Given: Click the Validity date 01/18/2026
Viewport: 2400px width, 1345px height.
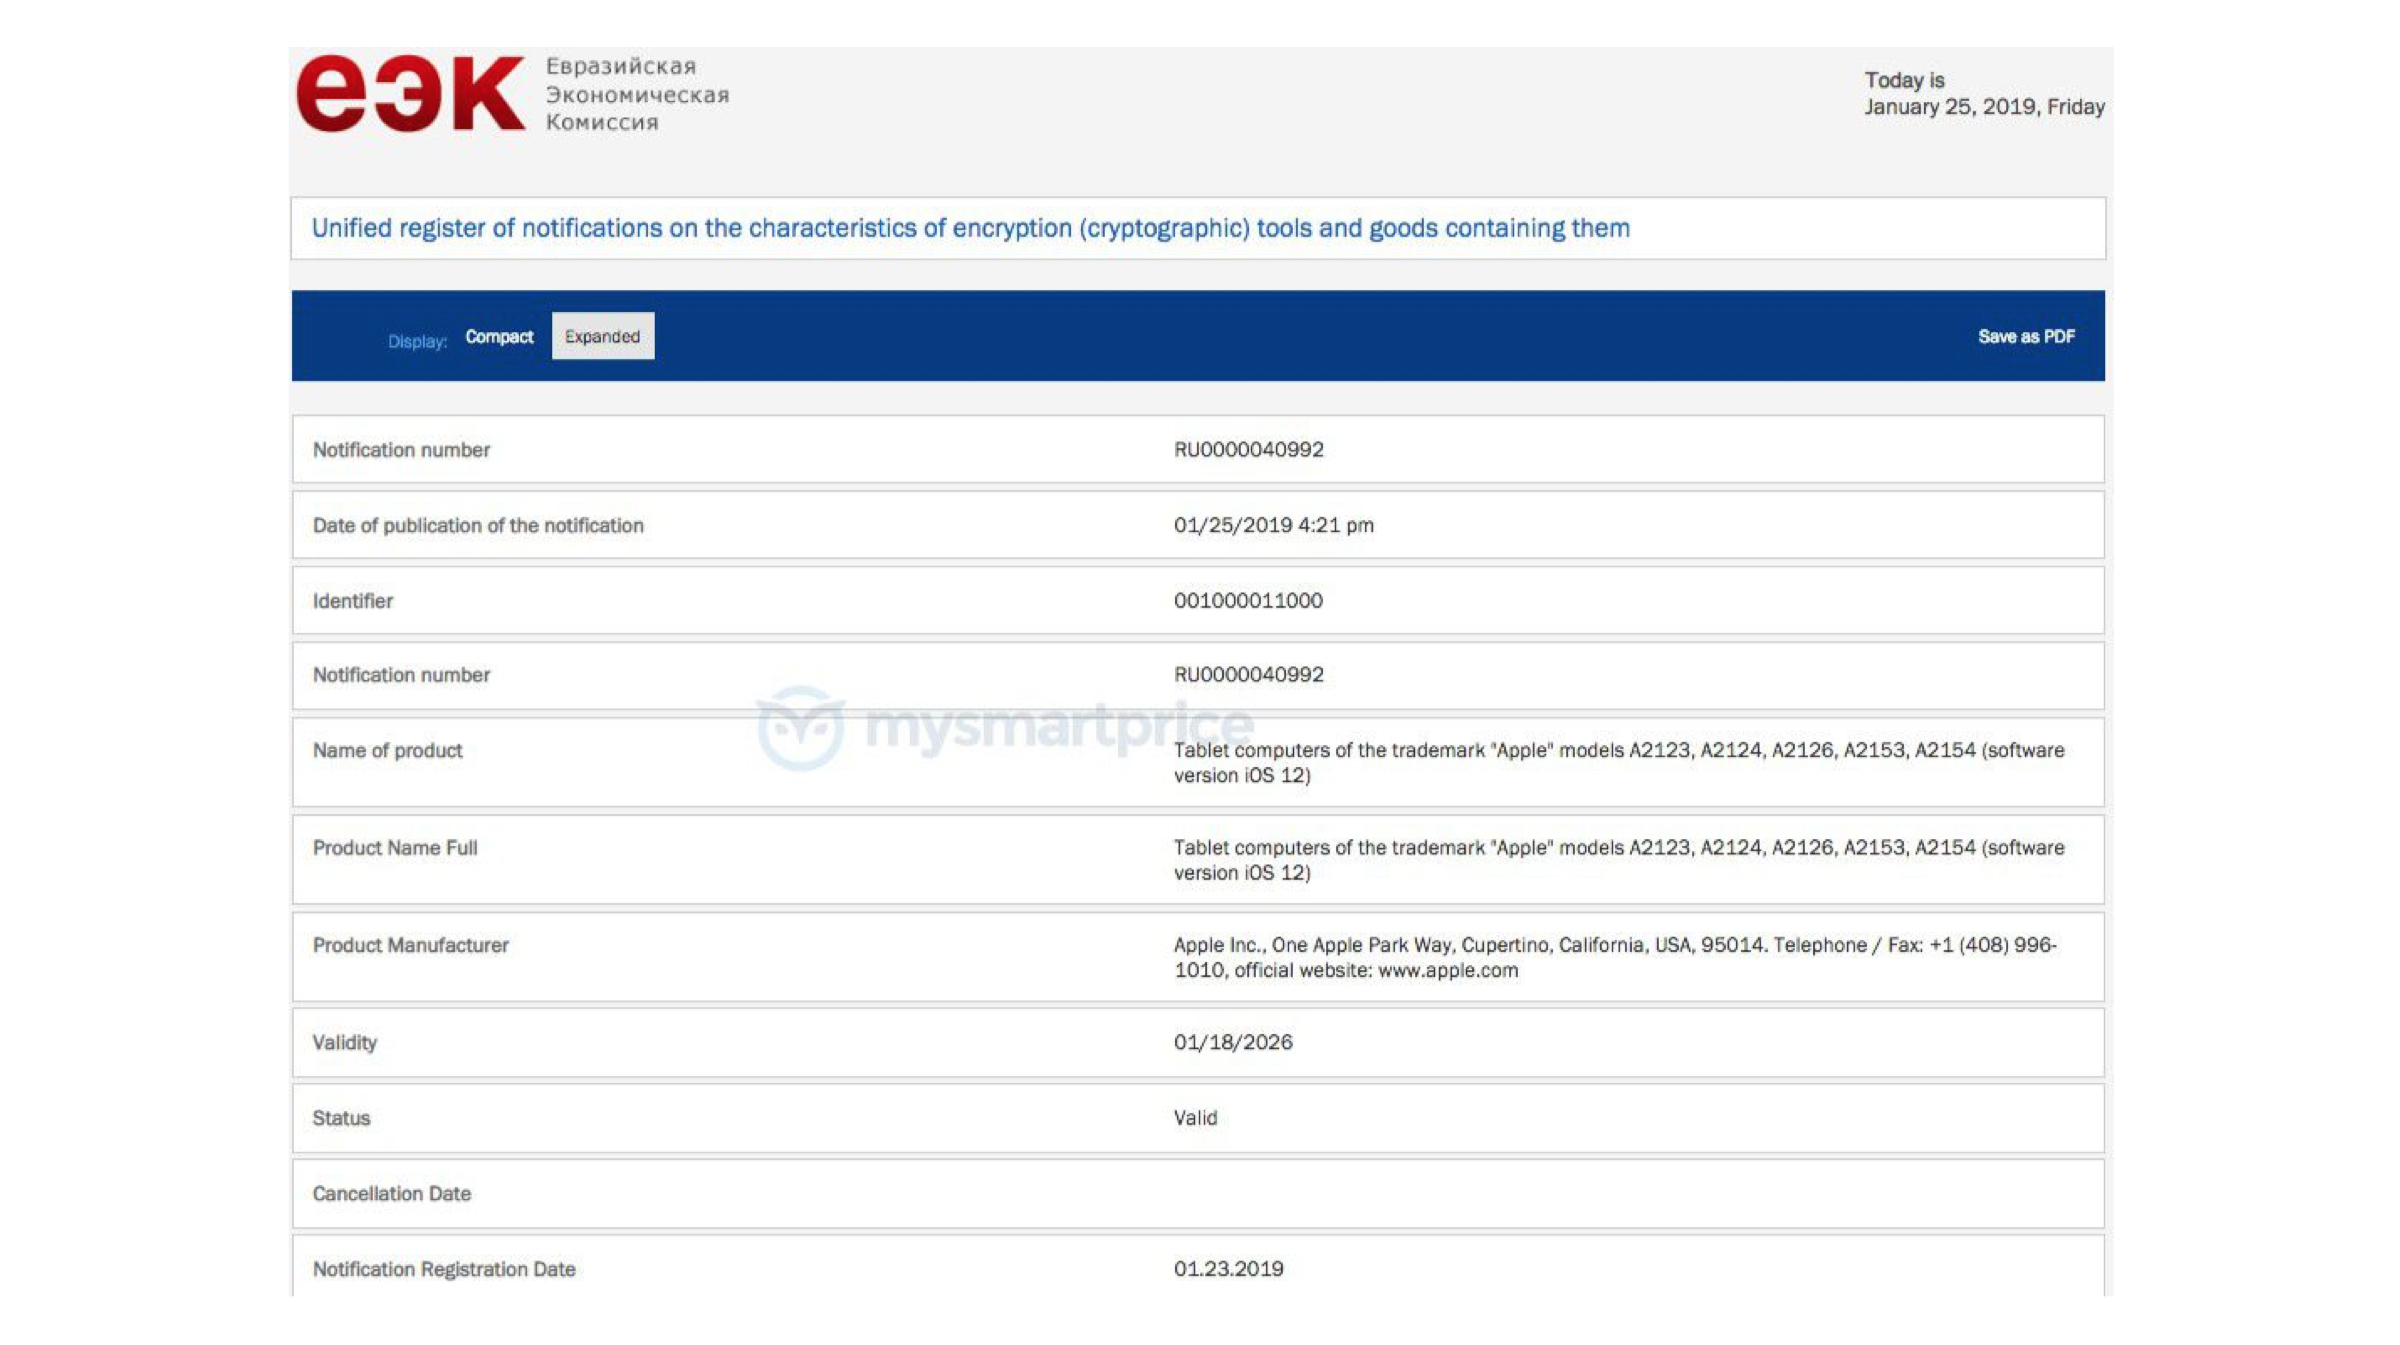Looking at the screenshot, I should point(1232,1042).
